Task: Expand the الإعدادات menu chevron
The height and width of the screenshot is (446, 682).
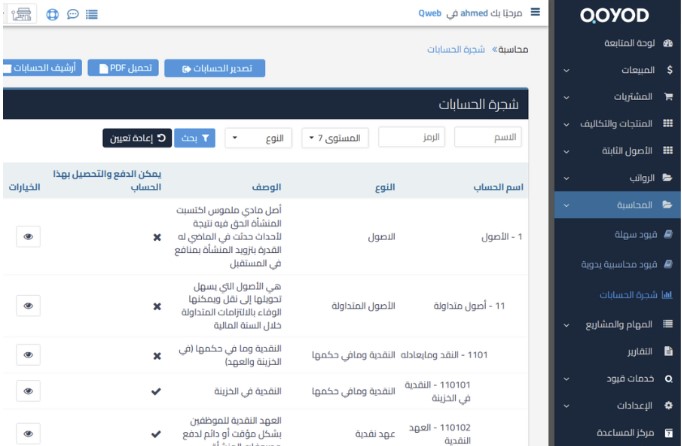Action: (566, 406)
